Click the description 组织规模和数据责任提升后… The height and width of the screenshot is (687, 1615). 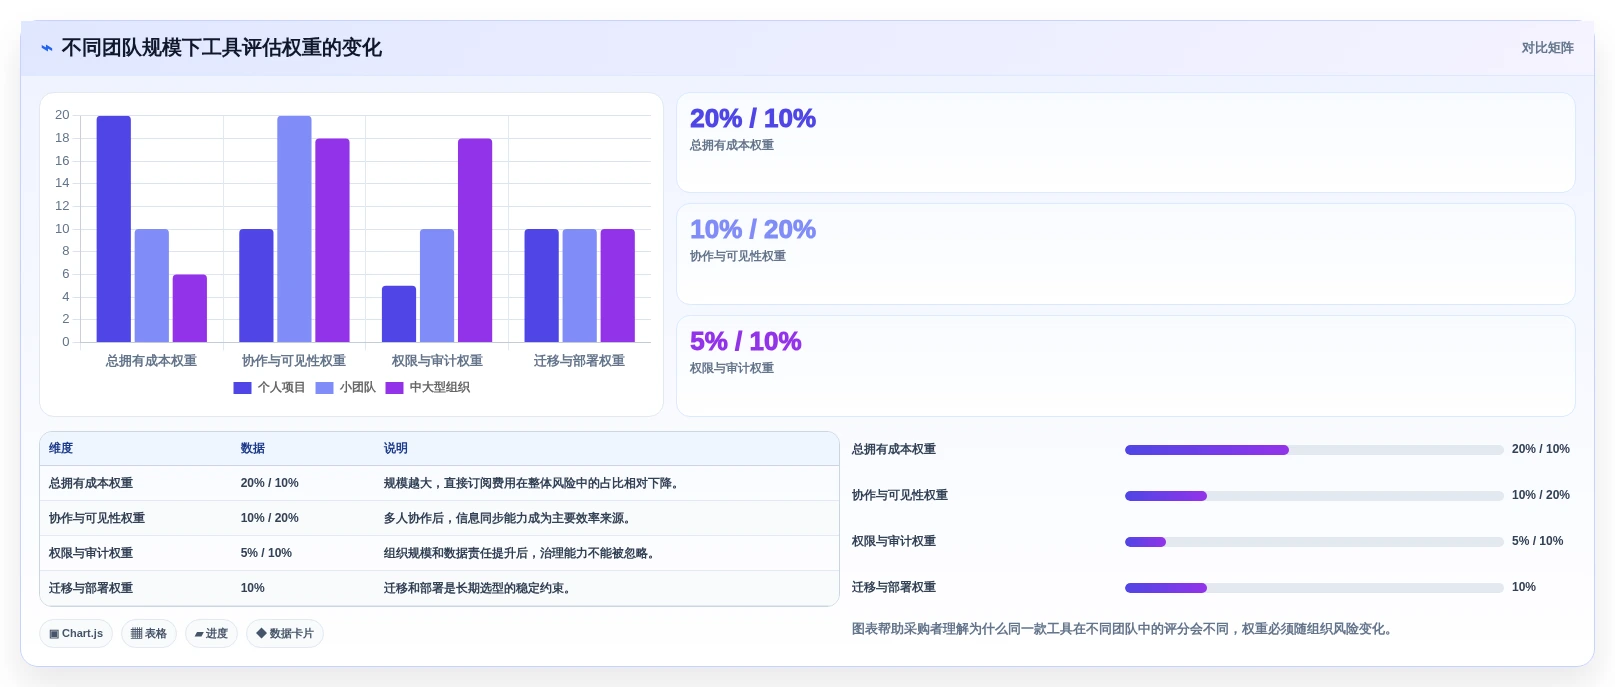[x=522, y=554]
